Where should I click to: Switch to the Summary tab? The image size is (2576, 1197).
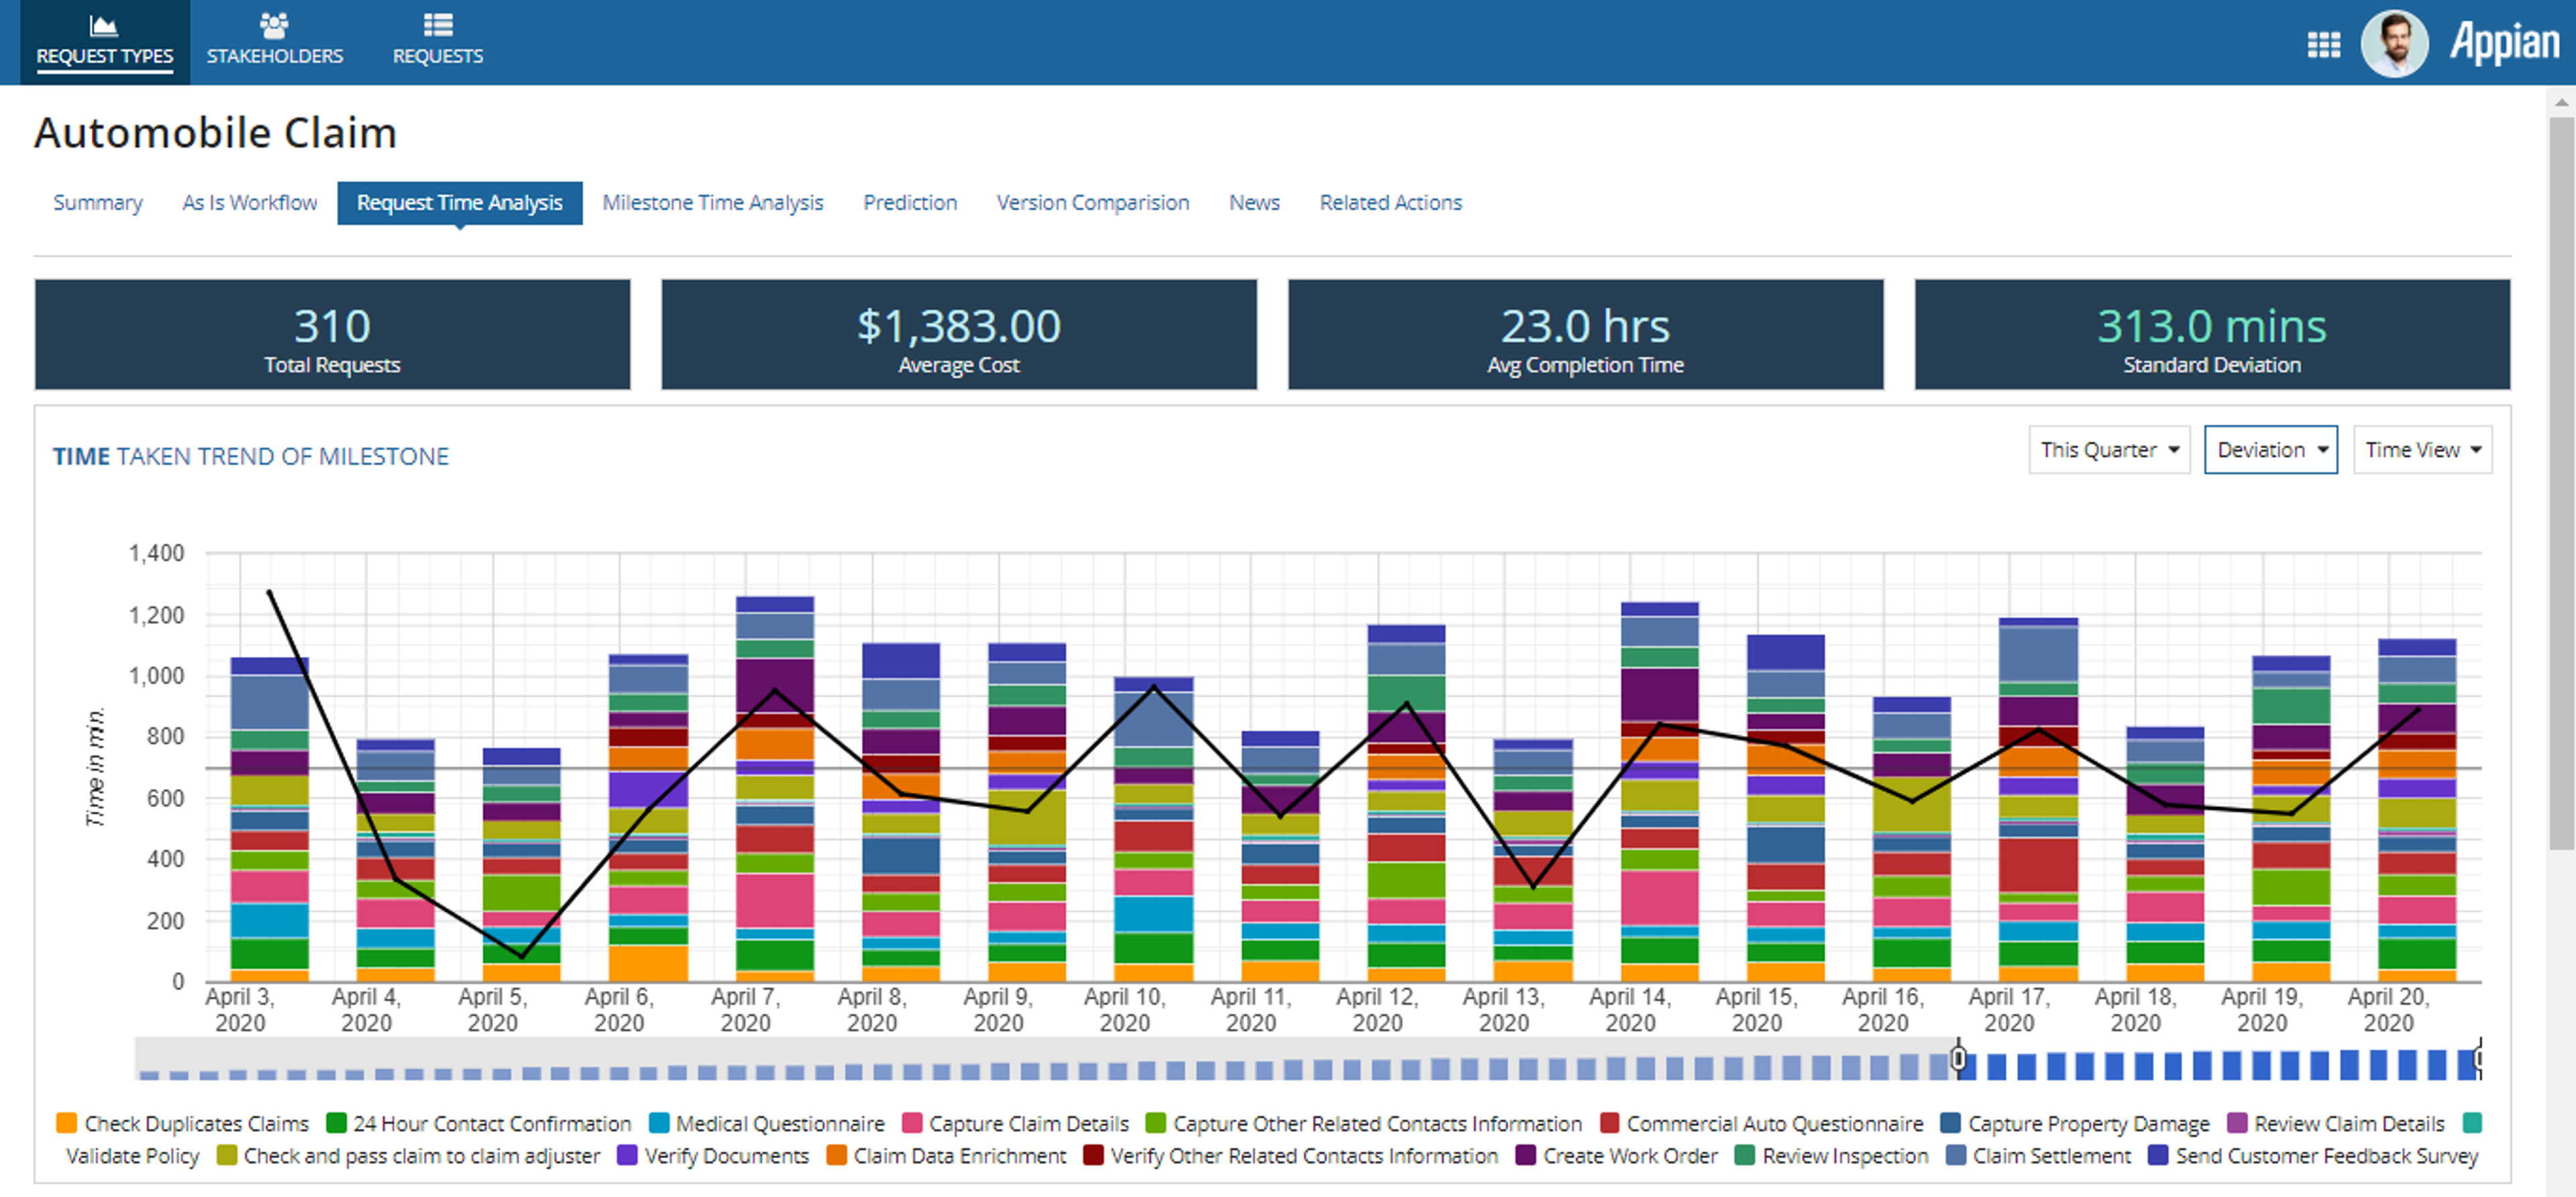pyautogui.click(x=98, y=202)
